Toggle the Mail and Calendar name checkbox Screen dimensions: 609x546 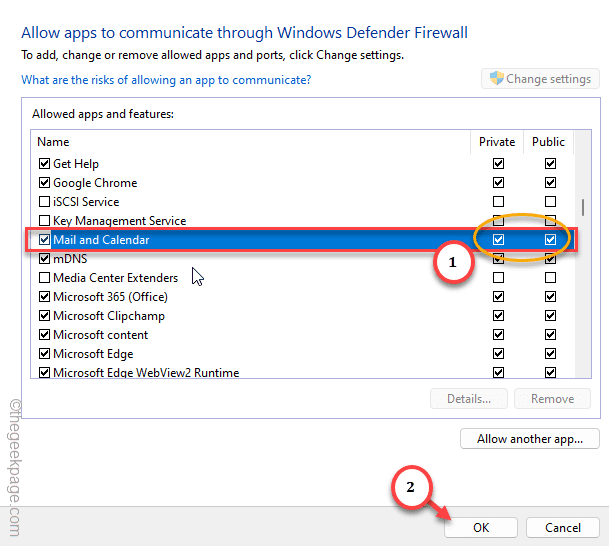tap(44, 240)
